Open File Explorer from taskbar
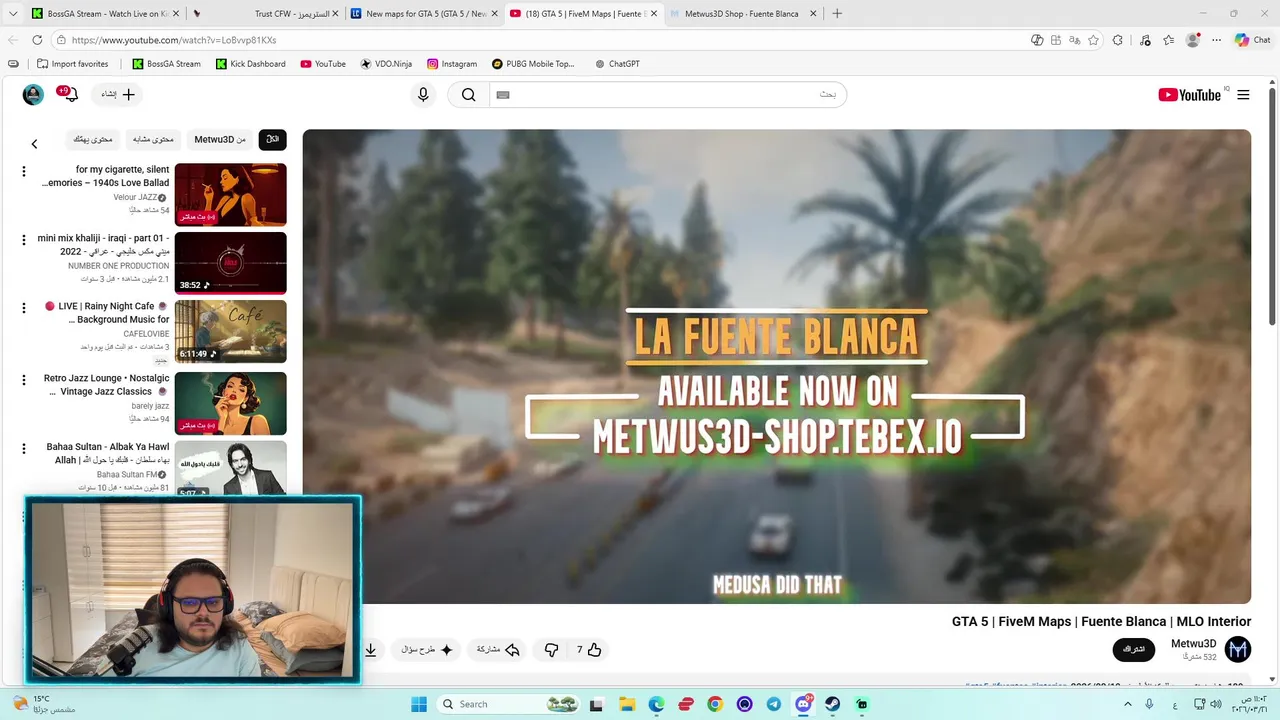 tap(627, 704)
